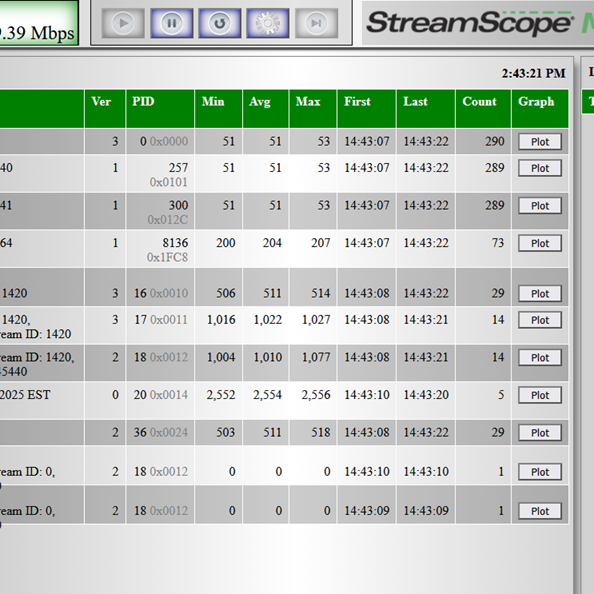Click Plot in row with First 14:43:09
Viewport: 594px width, 594px height.
coord(540,511)
